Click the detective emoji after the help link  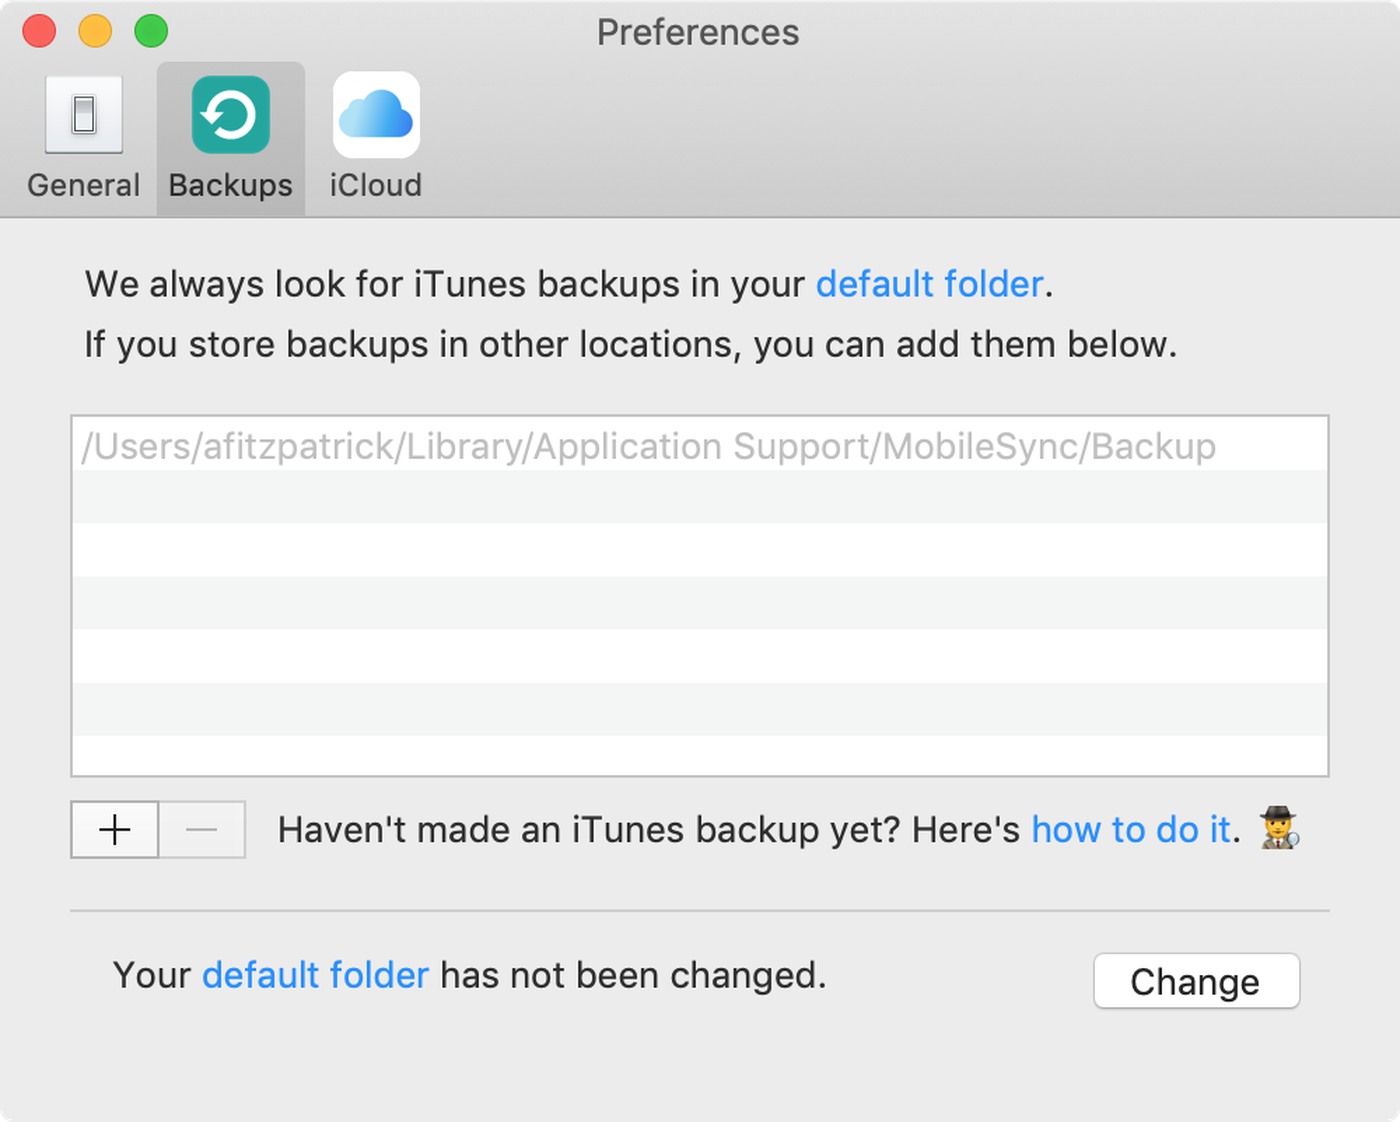tap(1279, 829)
